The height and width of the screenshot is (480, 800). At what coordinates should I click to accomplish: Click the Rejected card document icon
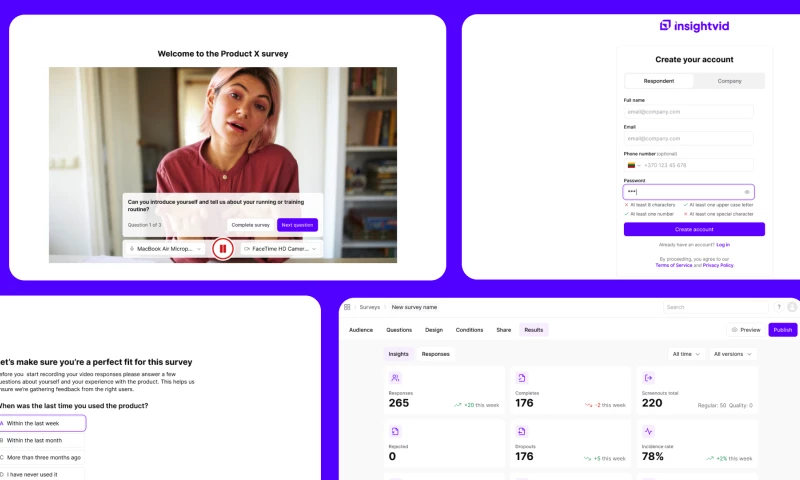click(x=395, y=432)
